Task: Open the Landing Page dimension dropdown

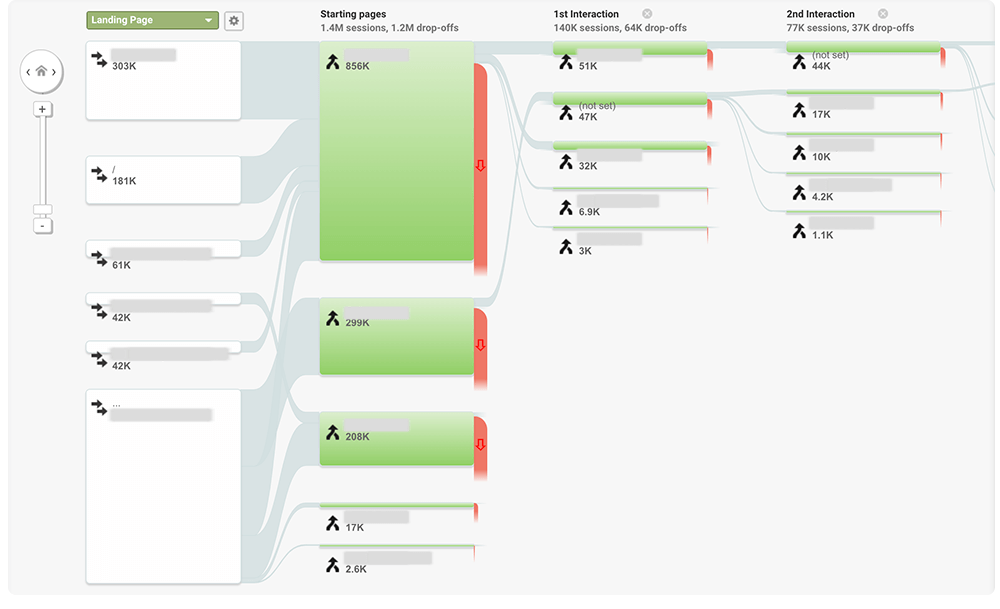Action: pyautogui.click(x=152, y=20)
